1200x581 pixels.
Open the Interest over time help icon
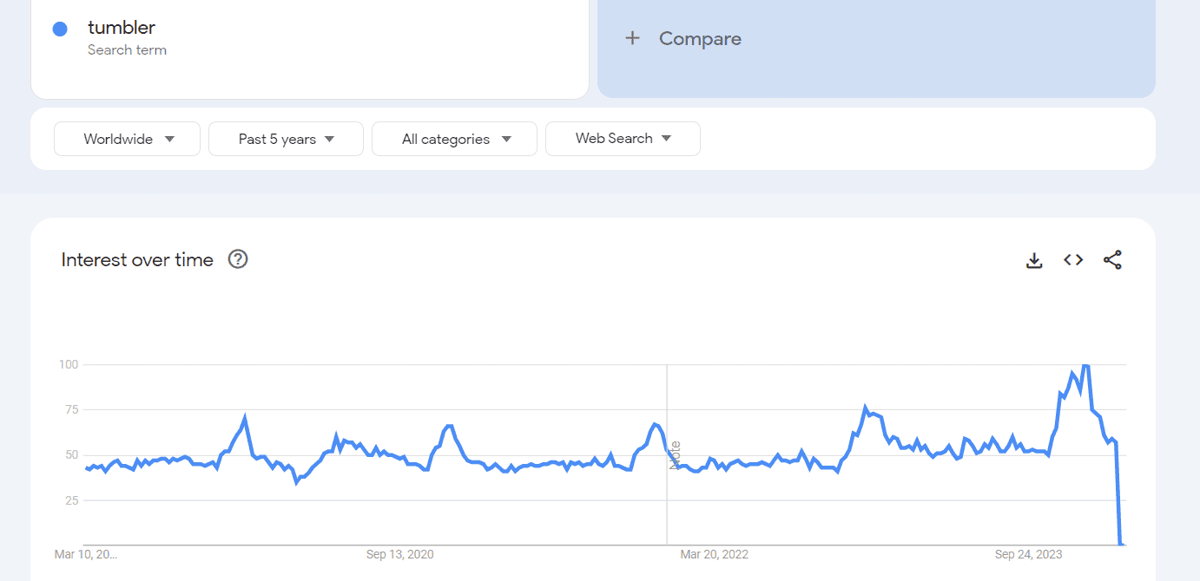(x=238, y=259)
